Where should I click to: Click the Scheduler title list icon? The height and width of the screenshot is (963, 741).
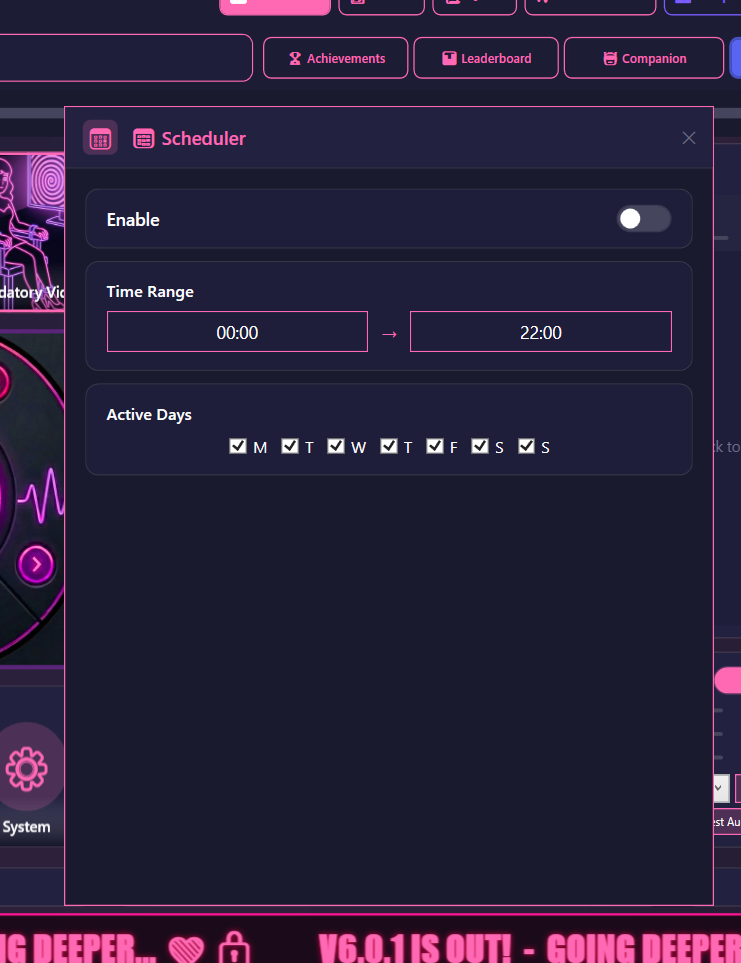pyautogui.click(x=144, y=139)
